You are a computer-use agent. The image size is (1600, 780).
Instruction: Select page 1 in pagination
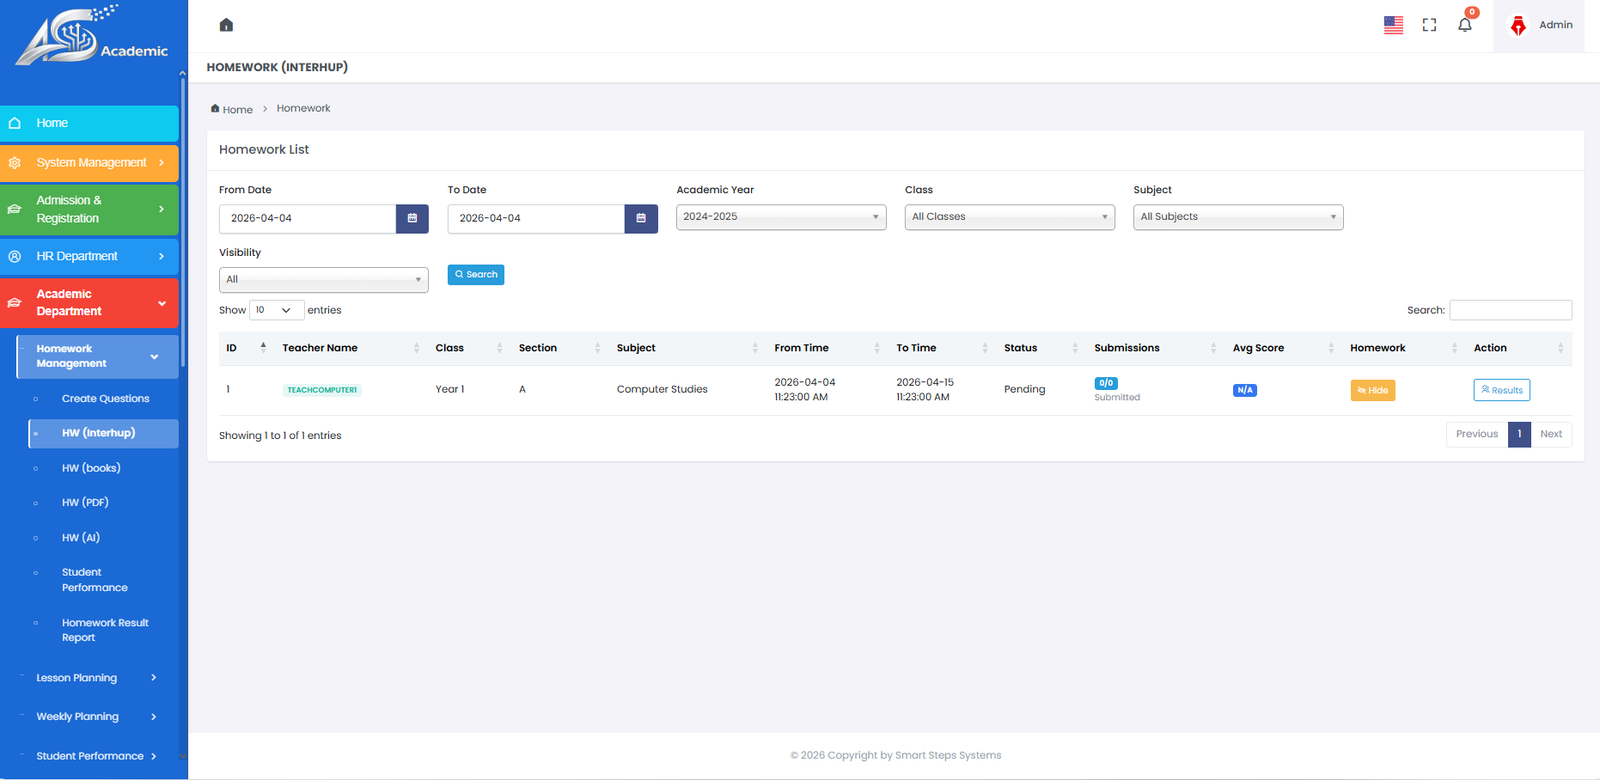tap(1519, 434)
